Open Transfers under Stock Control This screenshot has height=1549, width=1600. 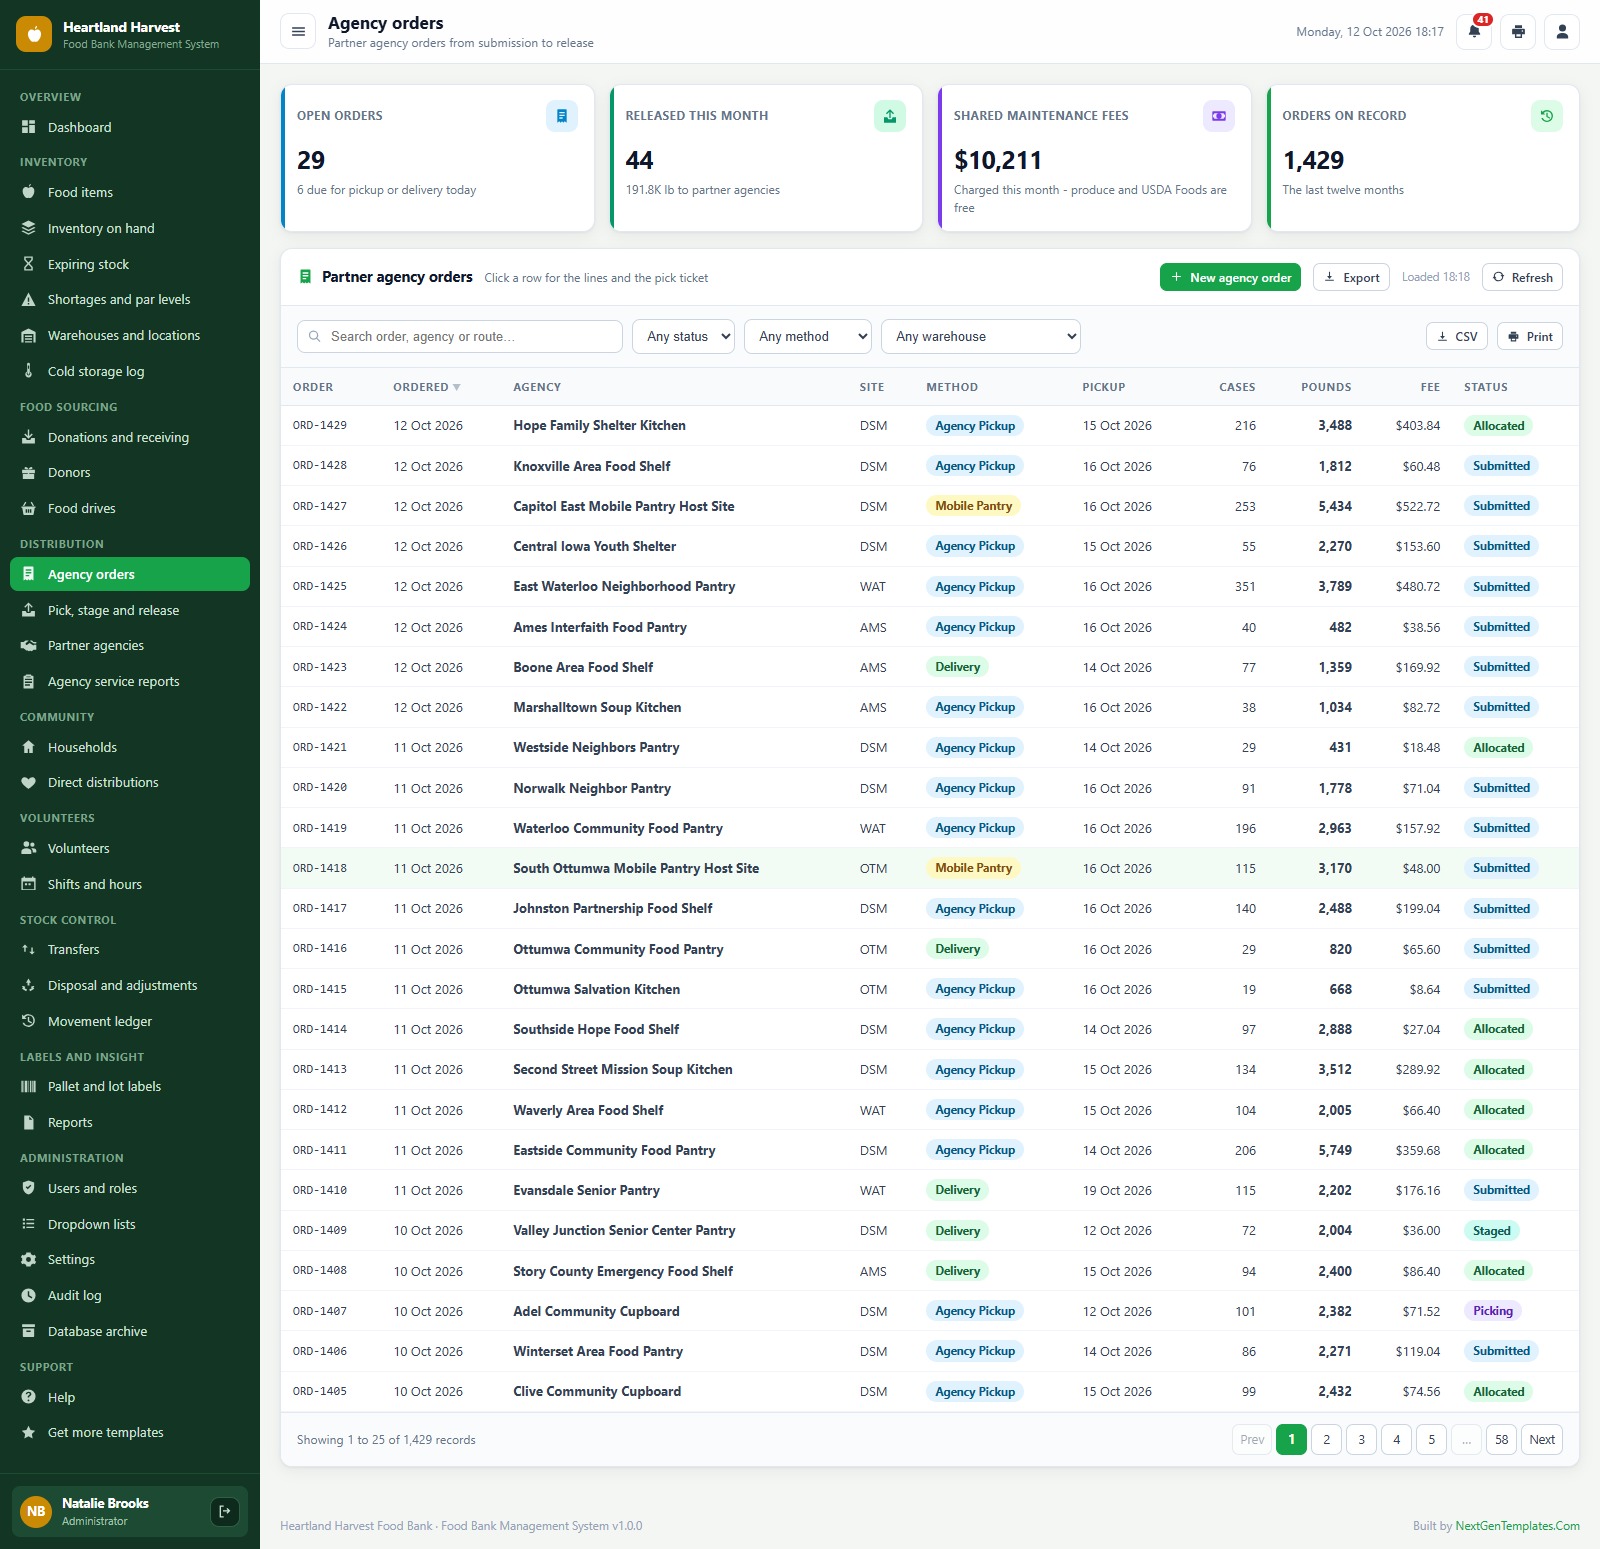coord(130,949)
